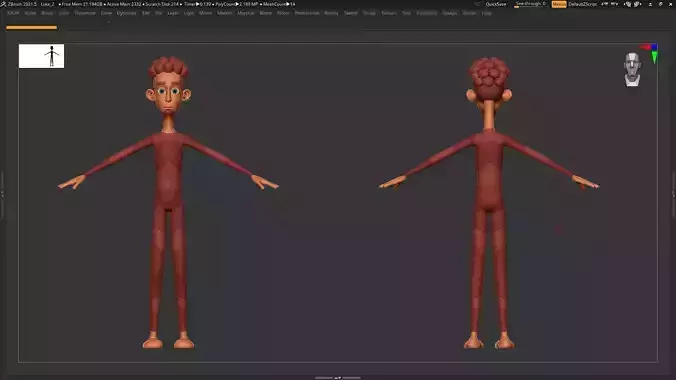
Task: Open the Help menu
Action: [x=486, y=13]
